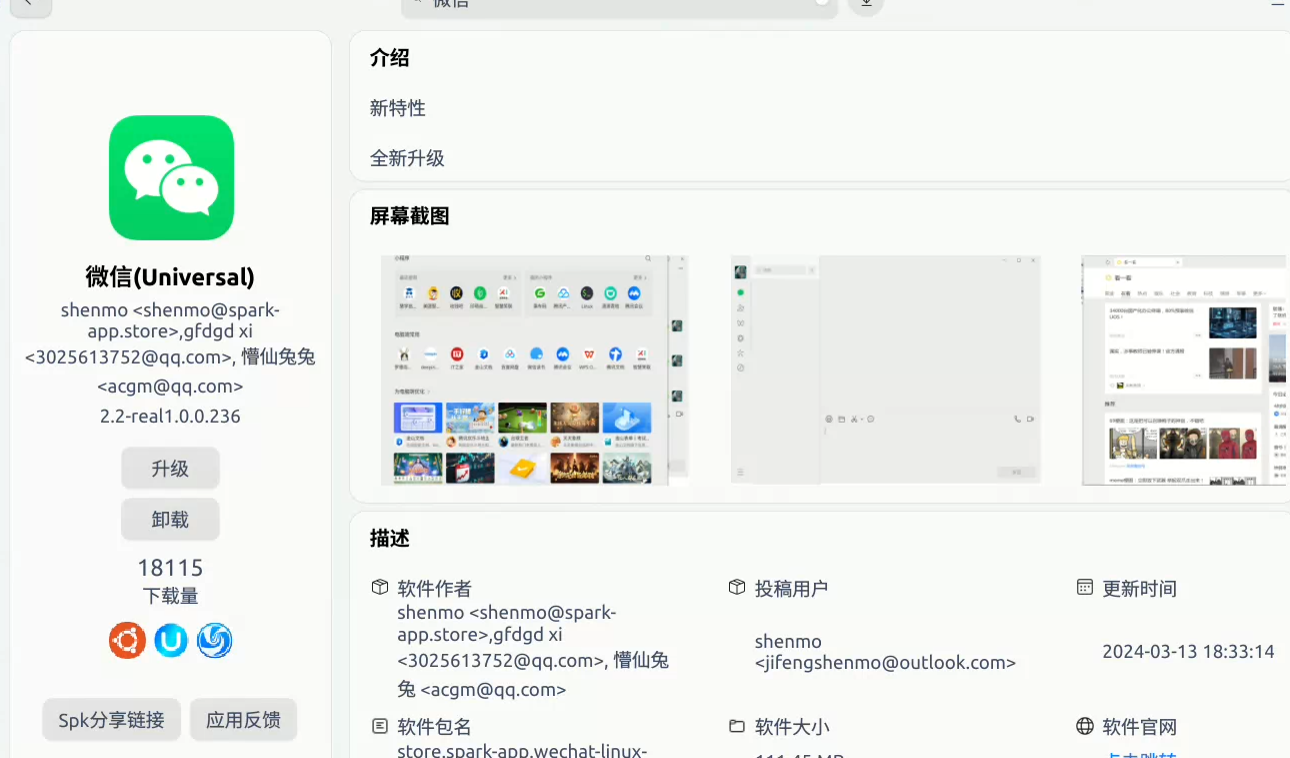
Task: Click the box icon beside 投稿用户
Action: click(737, 587)
